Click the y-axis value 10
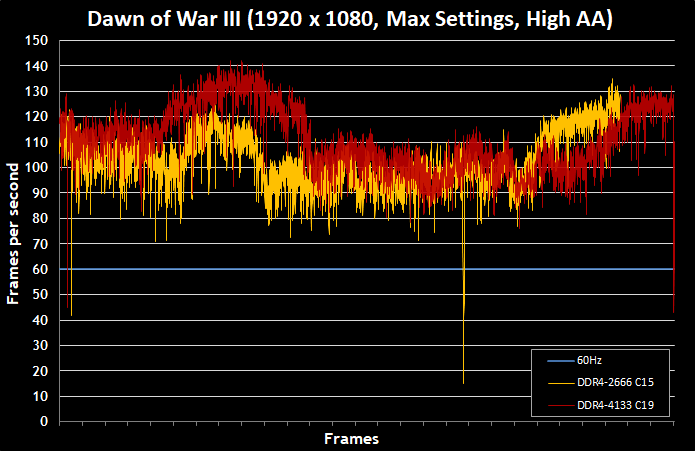 click(40, 396)
